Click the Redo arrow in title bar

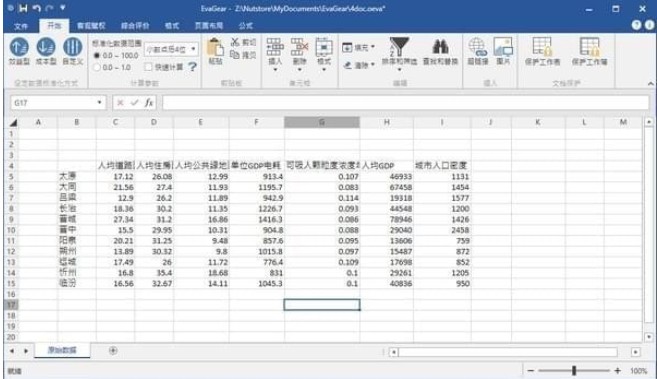(50, 8)
